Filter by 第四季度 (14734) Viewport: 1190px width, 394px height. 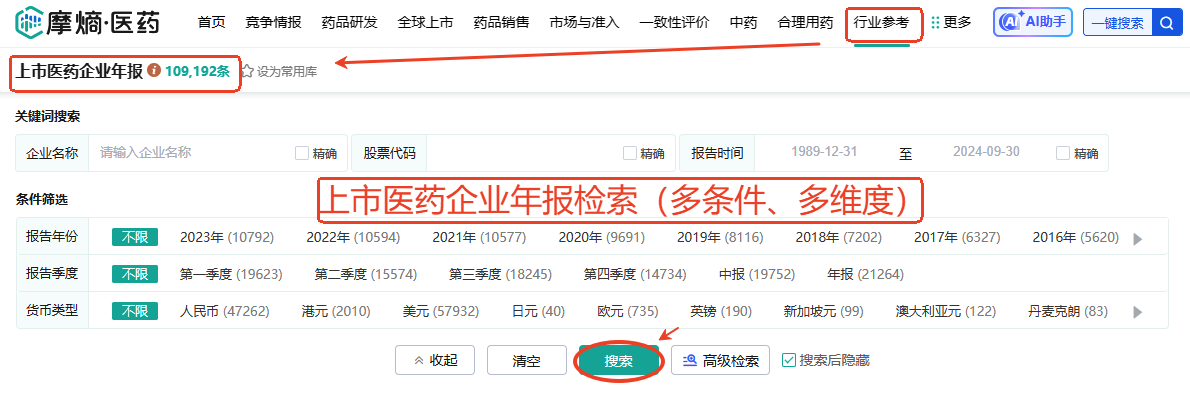[635, 274]
